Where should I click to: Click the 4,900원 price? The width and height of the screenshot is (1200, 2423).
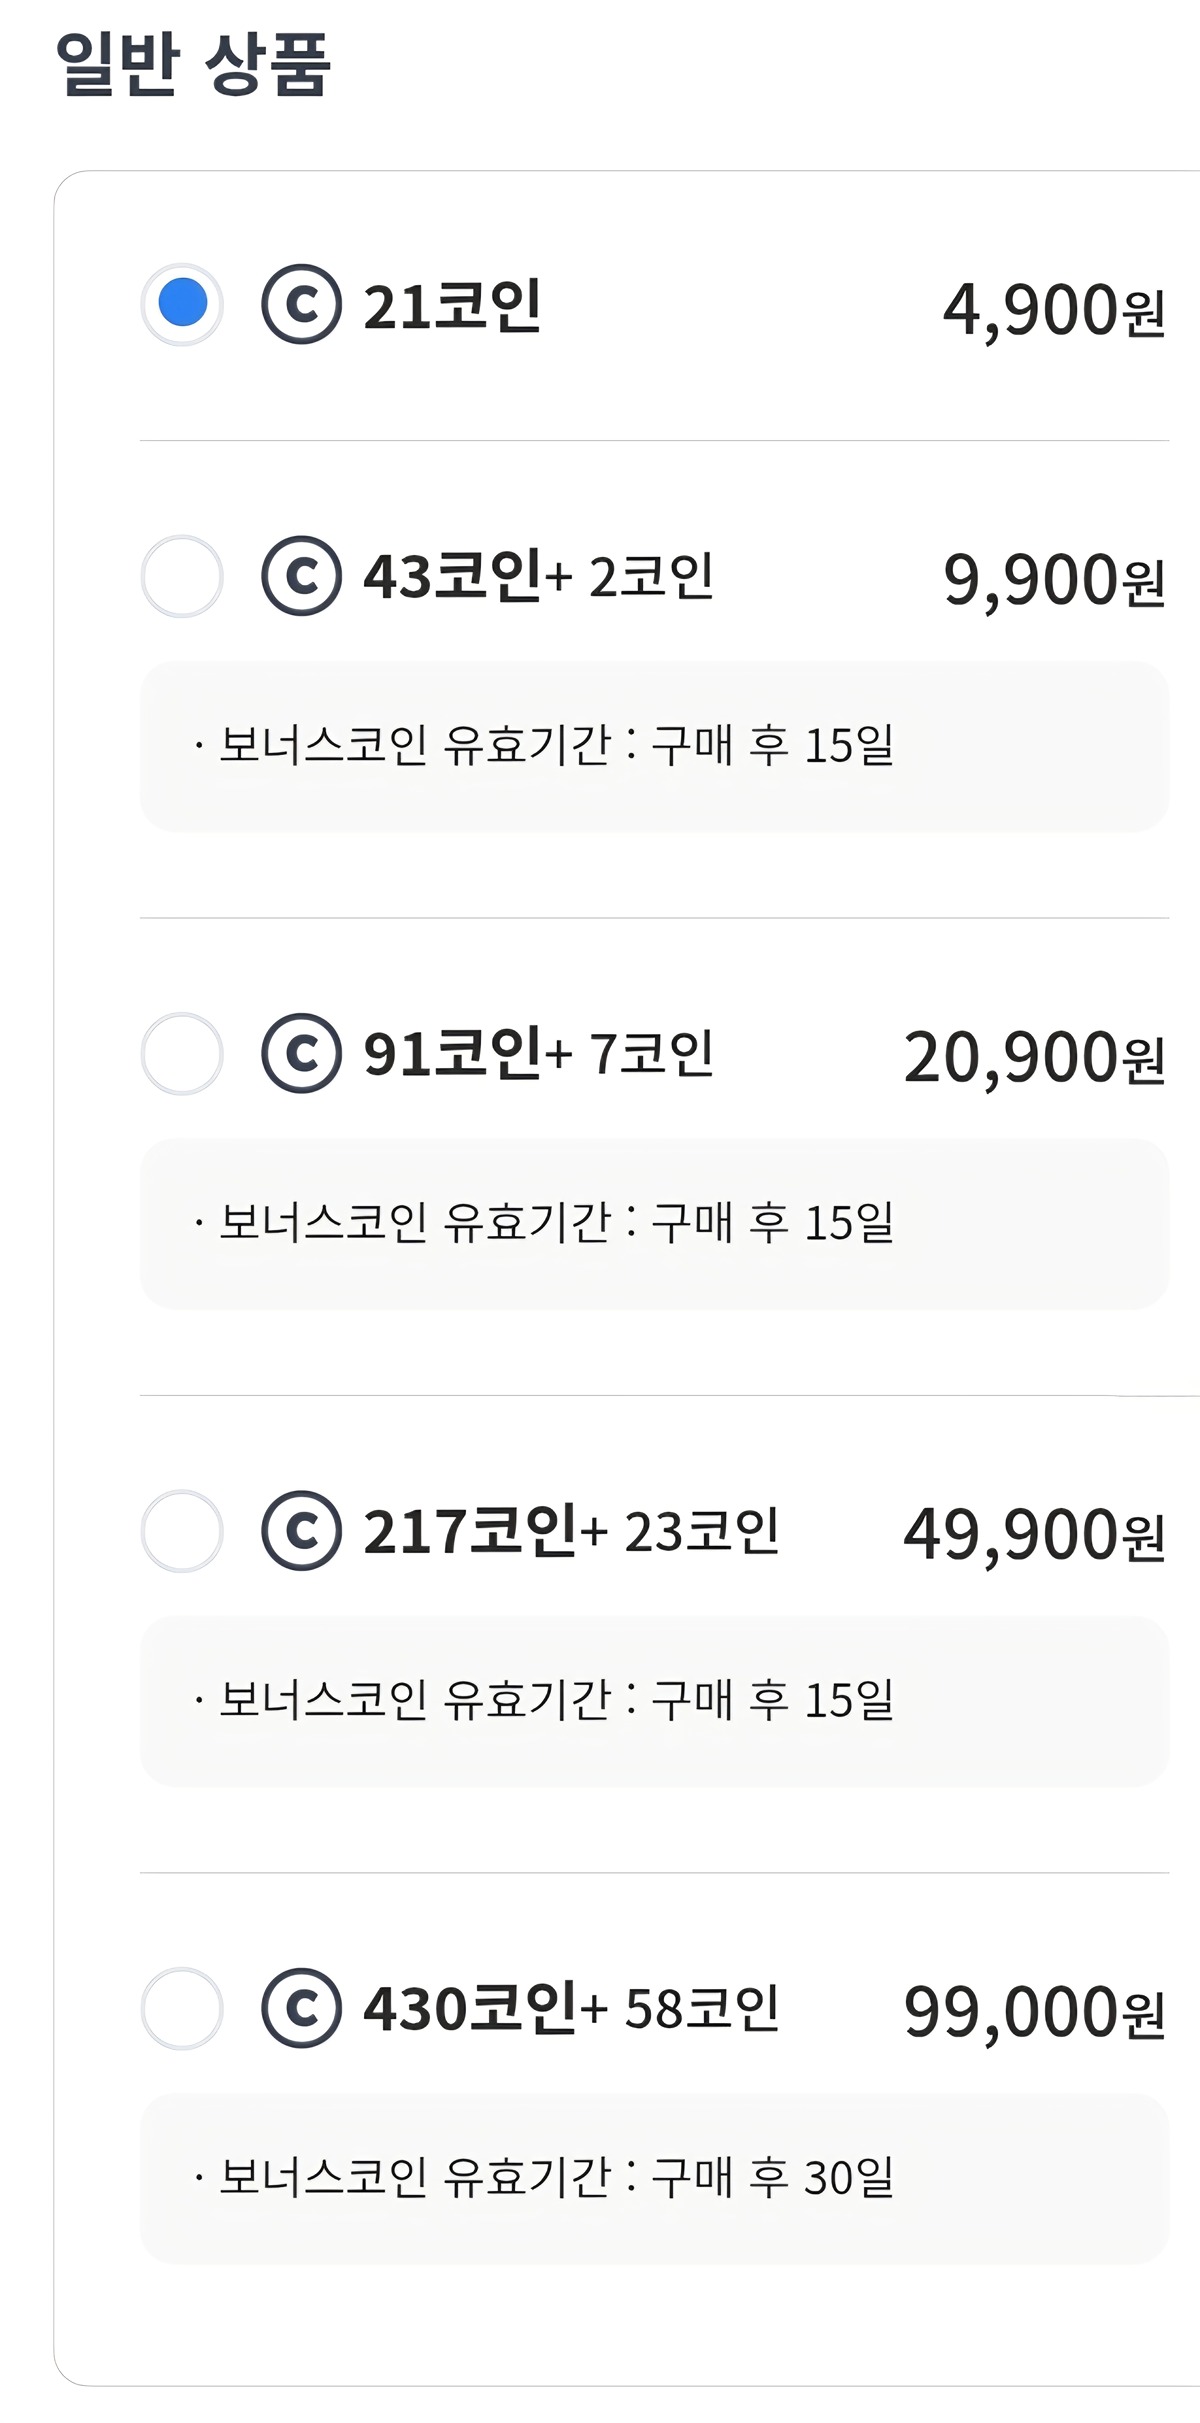pos(1053,310)
